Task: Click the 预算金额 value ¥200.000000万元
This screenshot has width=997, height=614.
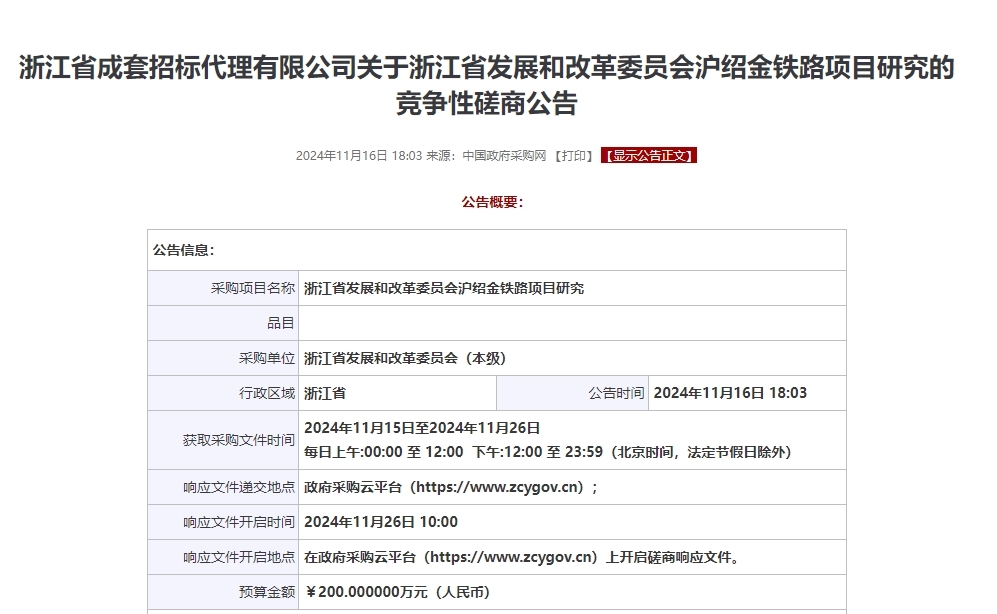Action: tap(397, 592)
